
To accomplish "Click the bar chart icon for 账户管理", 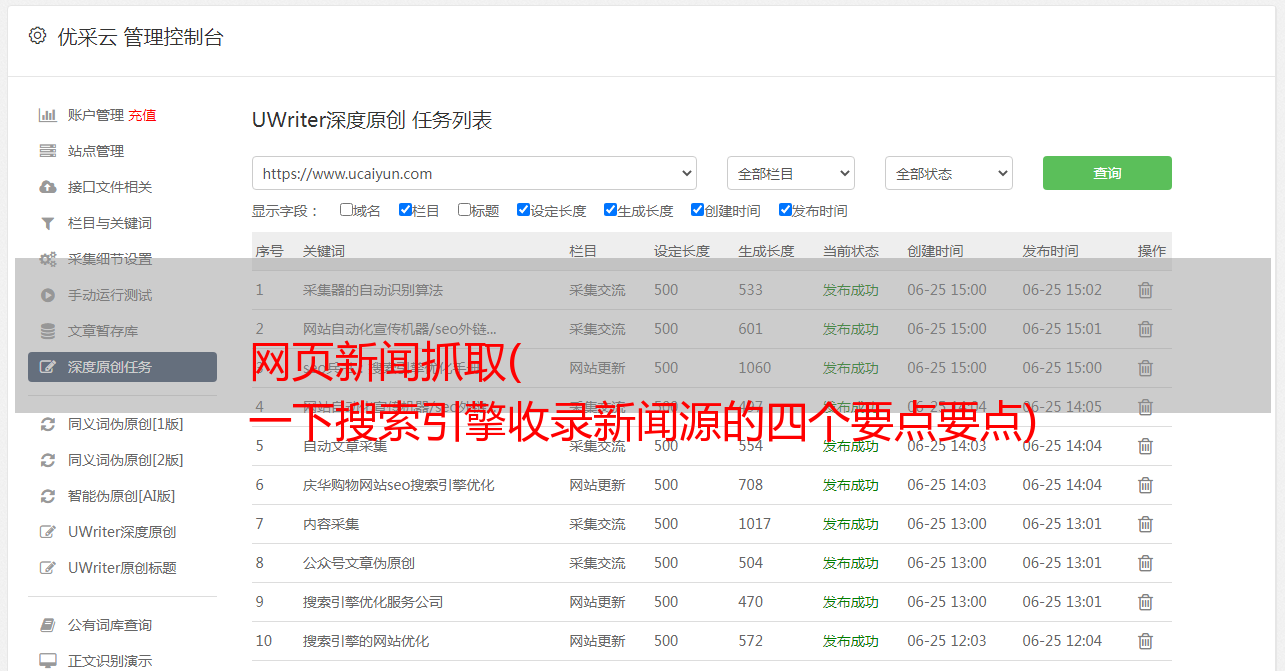I will pos(47,115).
